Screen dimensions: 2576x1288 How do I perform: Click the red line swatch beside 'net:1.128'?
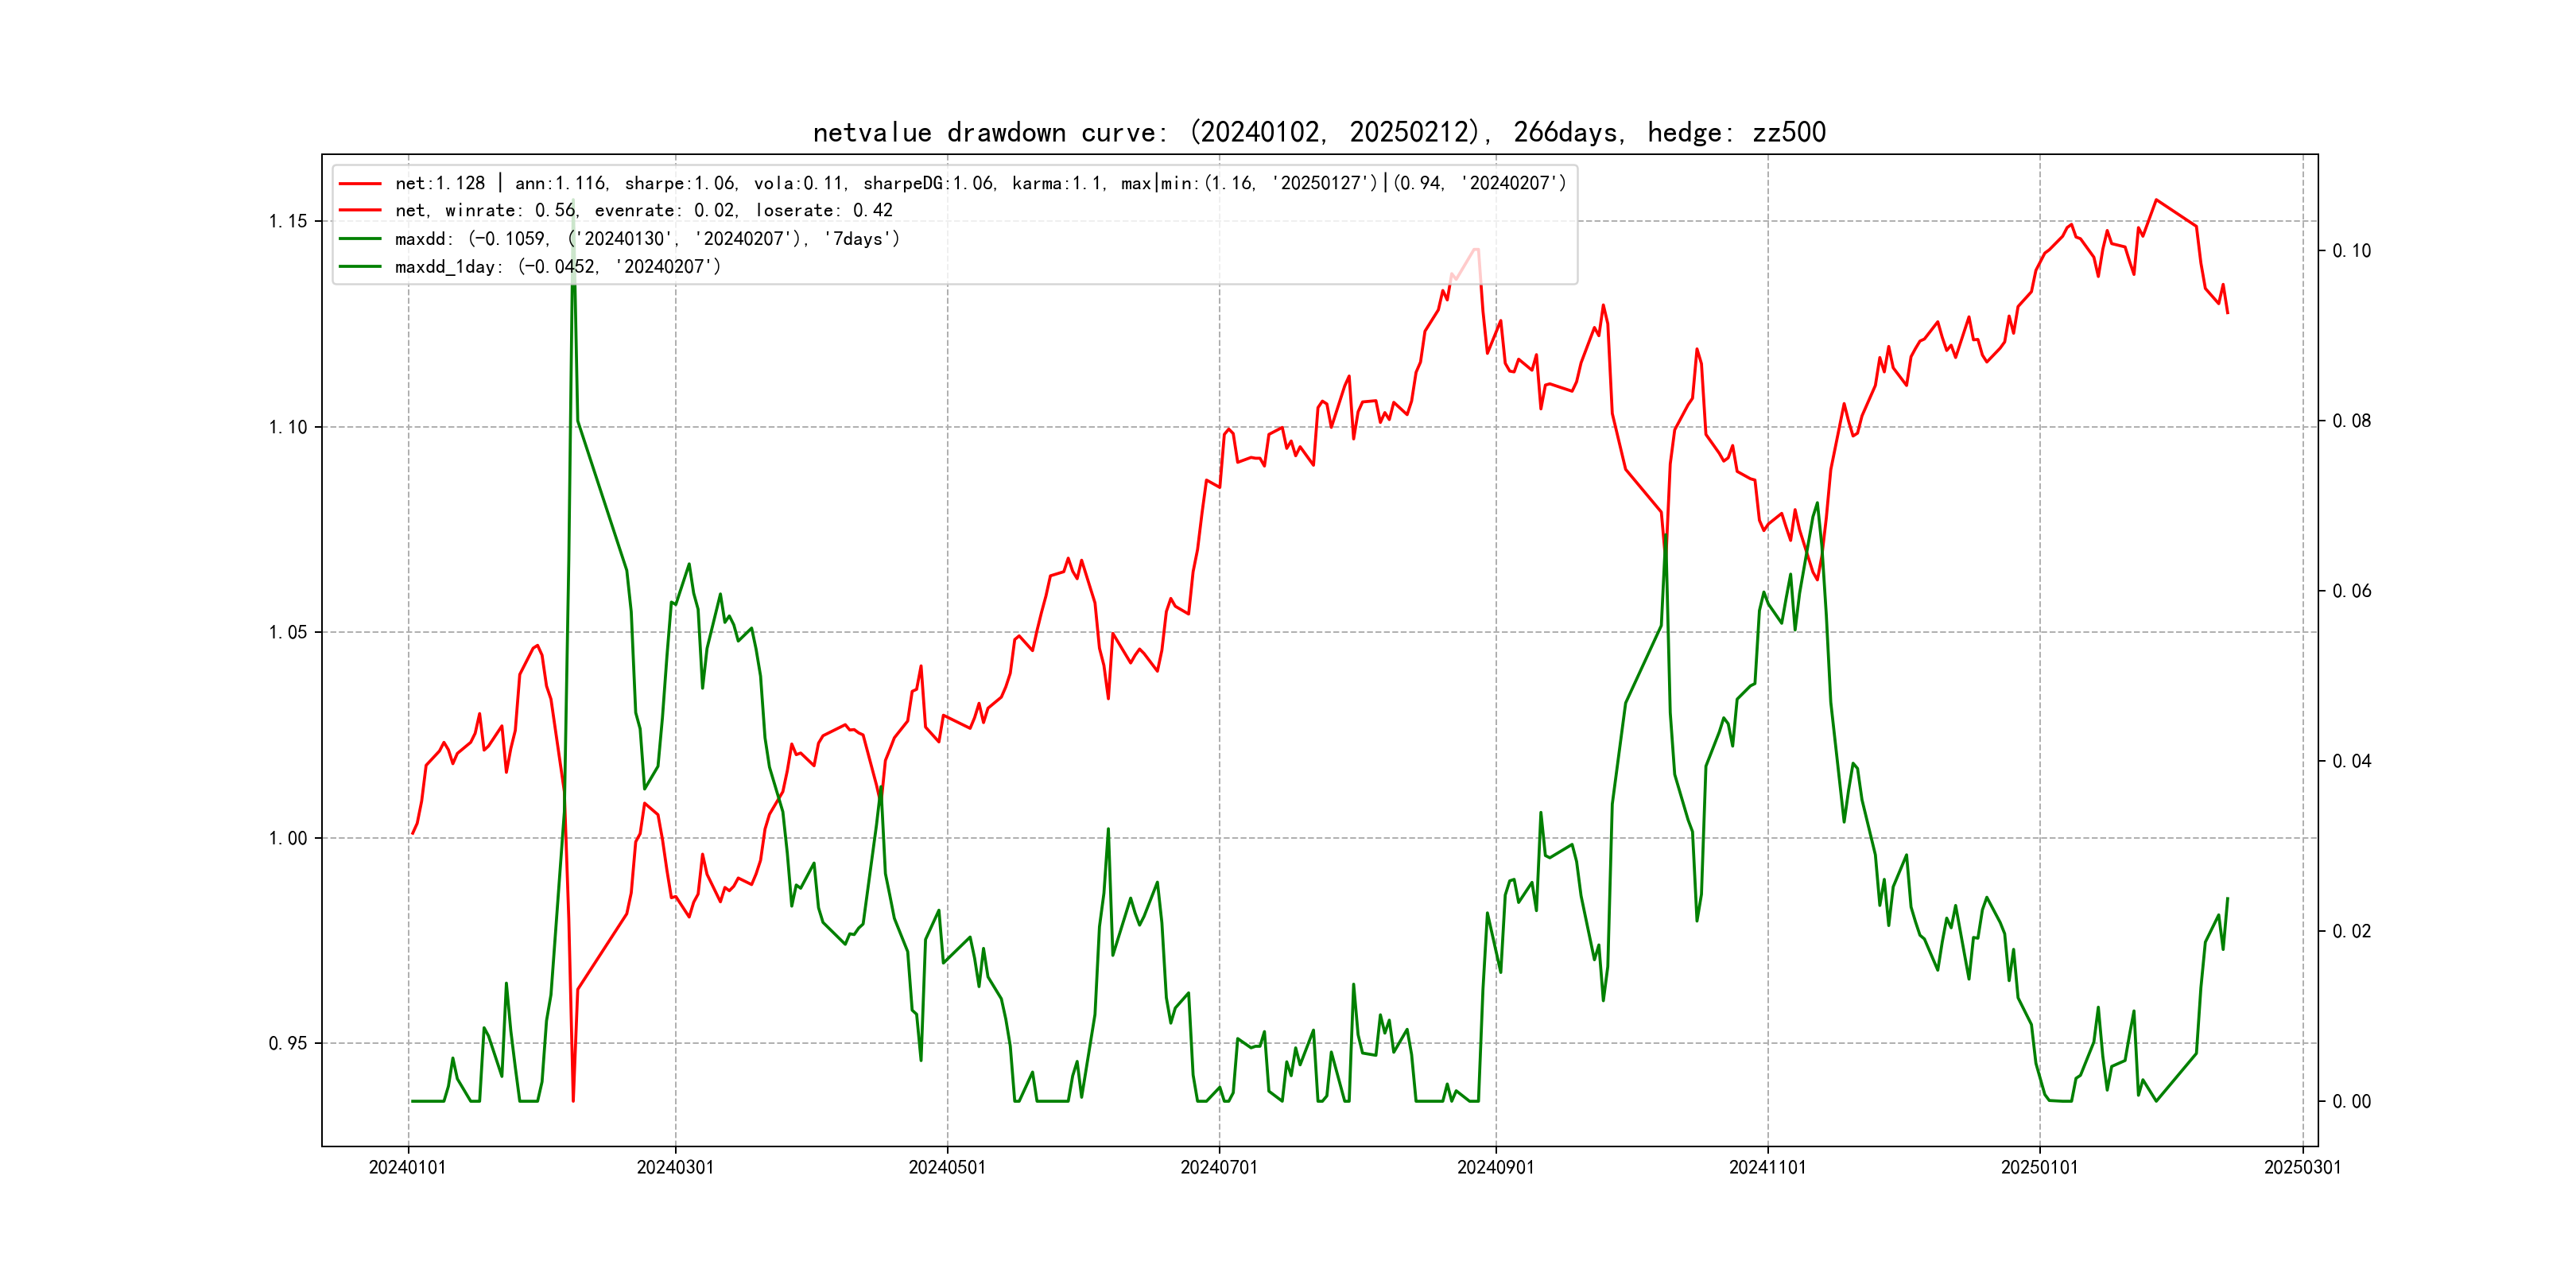[x=360, y=184]
